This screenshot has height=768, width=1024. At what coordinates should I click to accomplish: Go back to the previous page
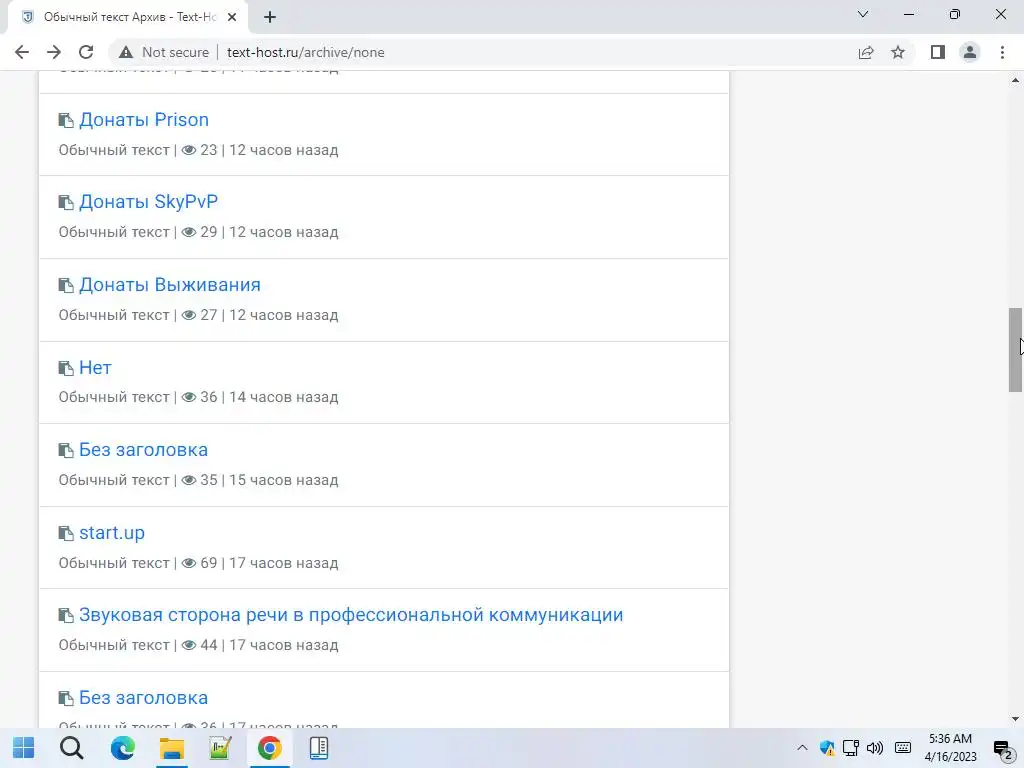tap(22, 52)
